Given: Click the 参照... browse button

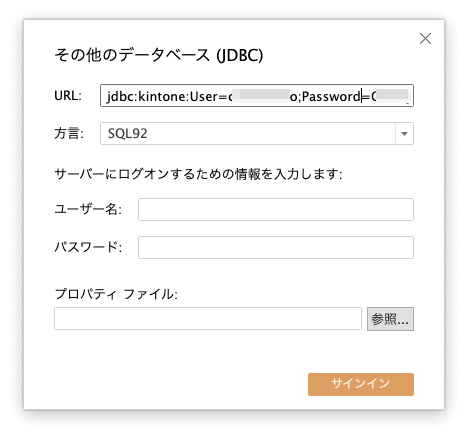Looking at the screenshot, I should (x=390, y=319).
